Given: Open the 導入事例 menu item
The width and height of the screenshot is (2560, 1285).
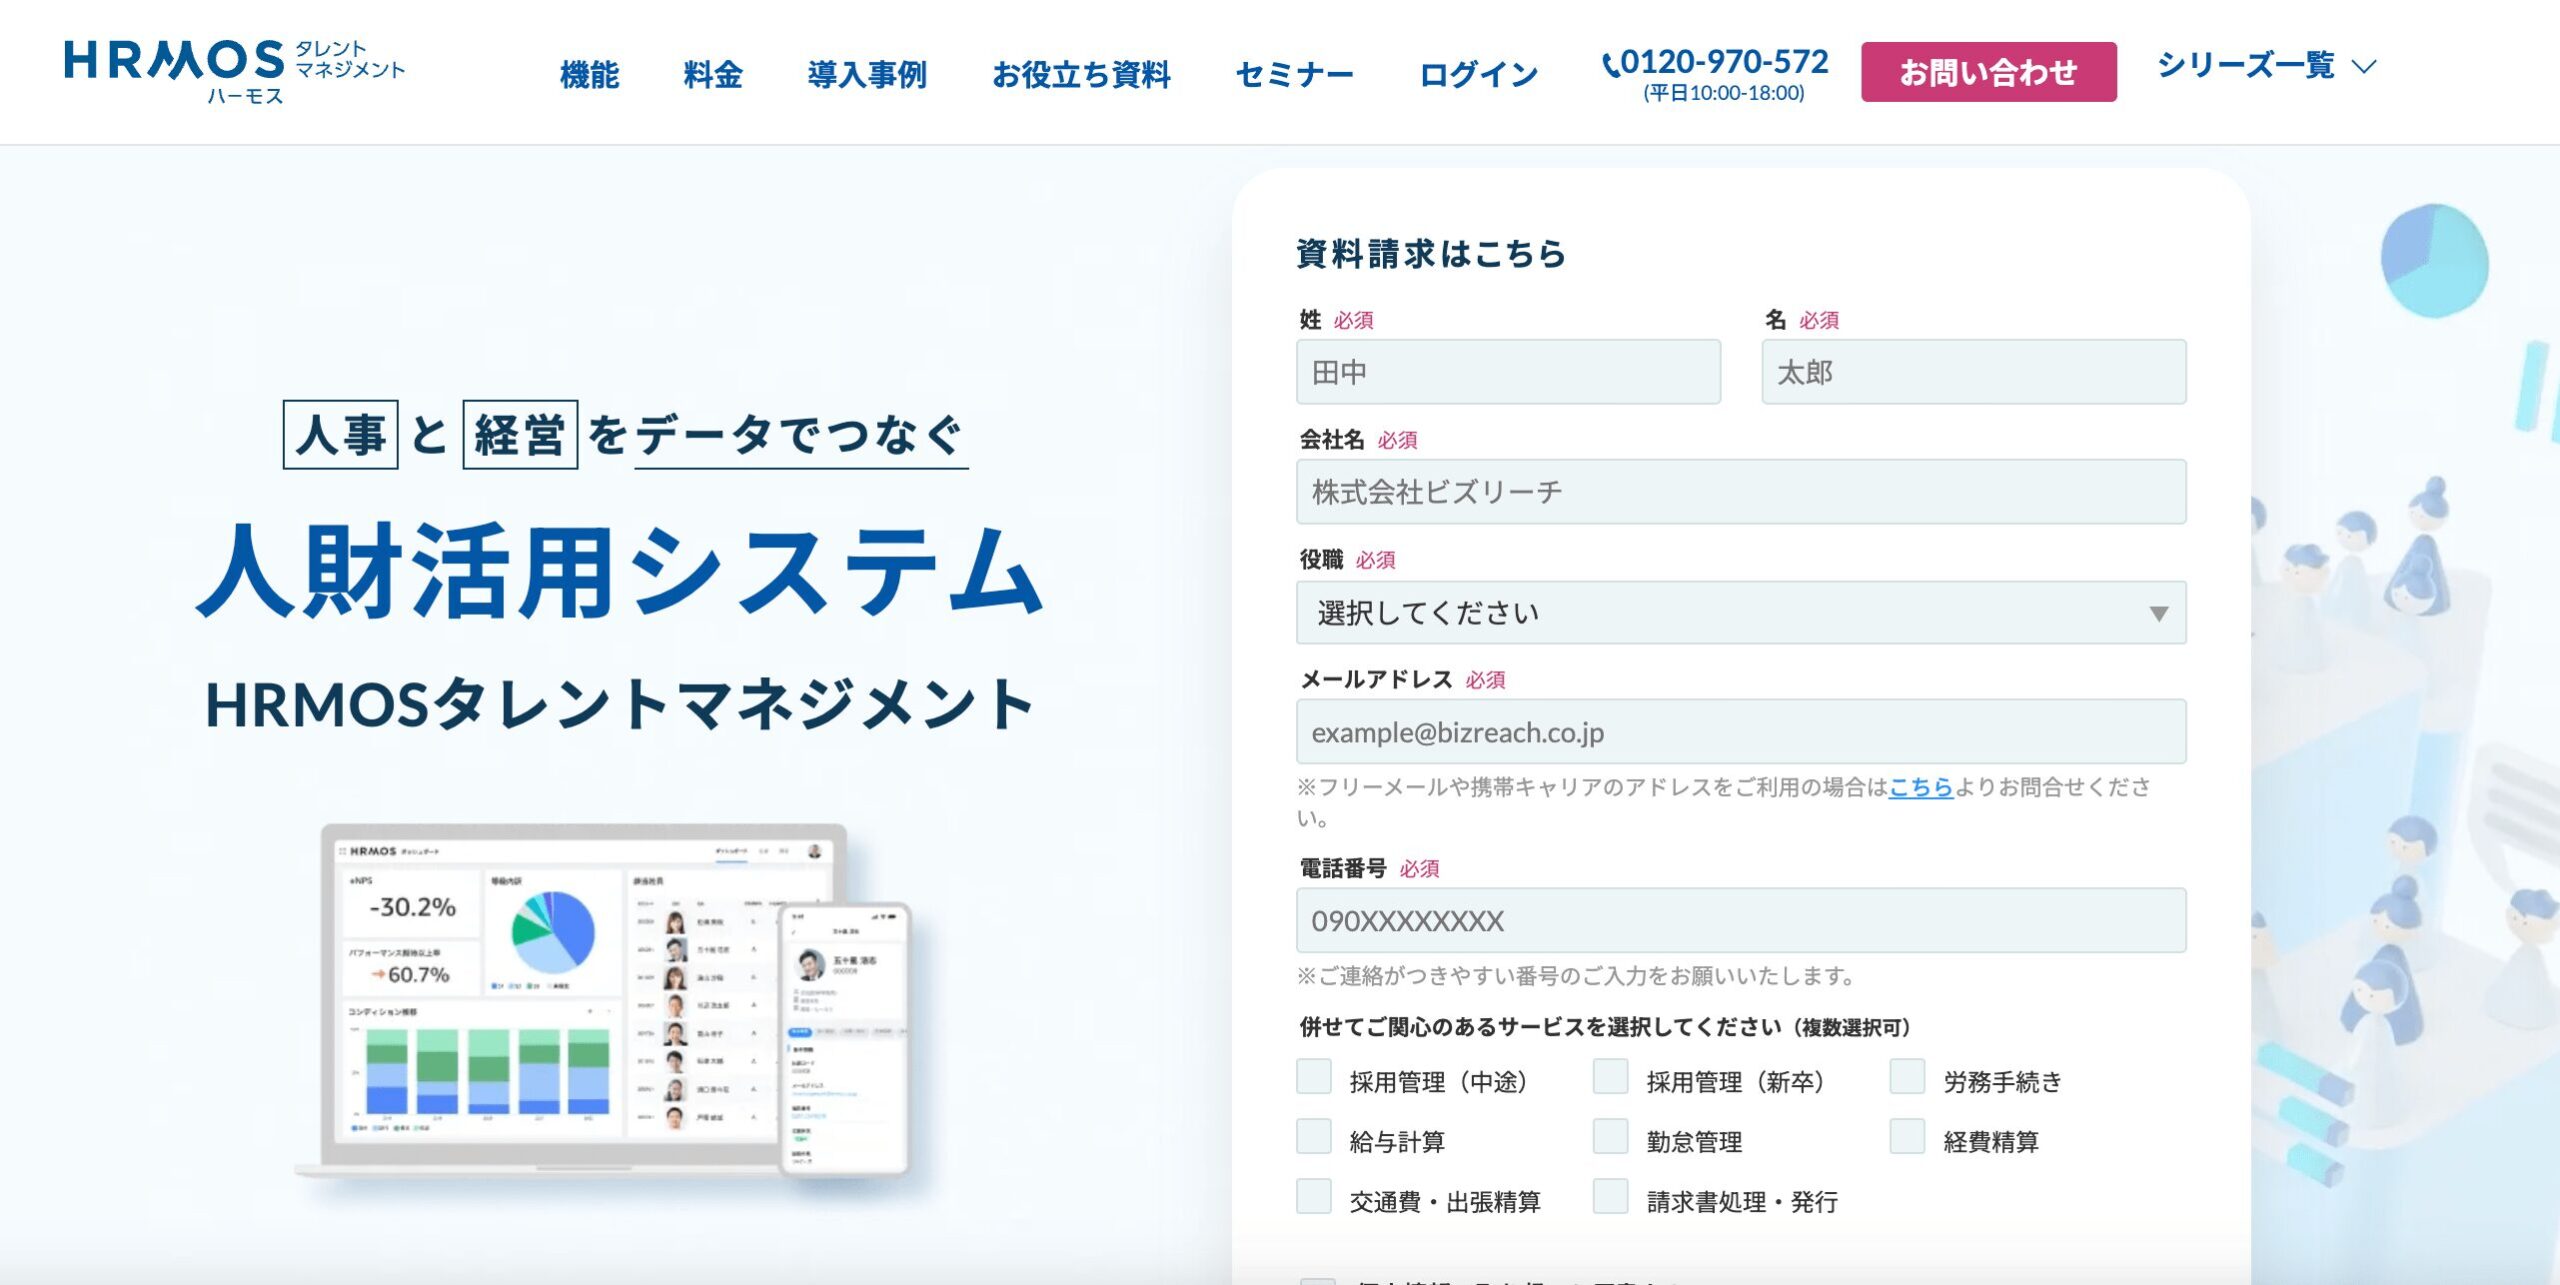Looking at the screenshot, I should tap(866, 75).
